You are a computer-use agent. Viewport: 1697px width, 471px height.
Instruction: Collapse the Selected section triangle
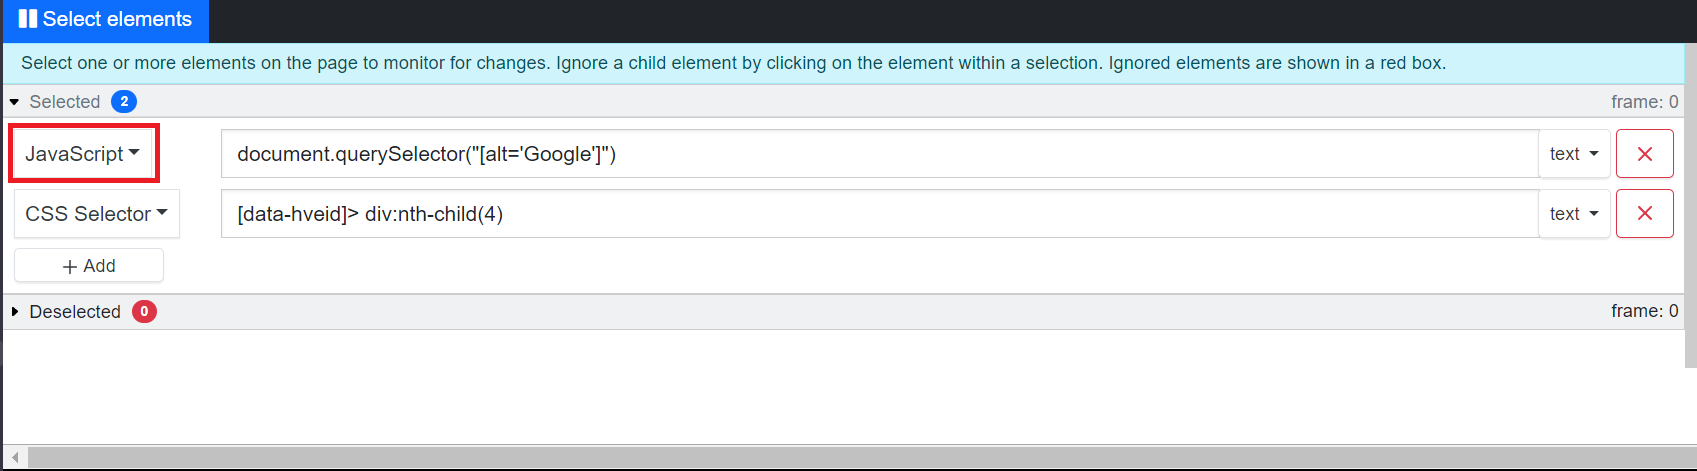(15, 102)
